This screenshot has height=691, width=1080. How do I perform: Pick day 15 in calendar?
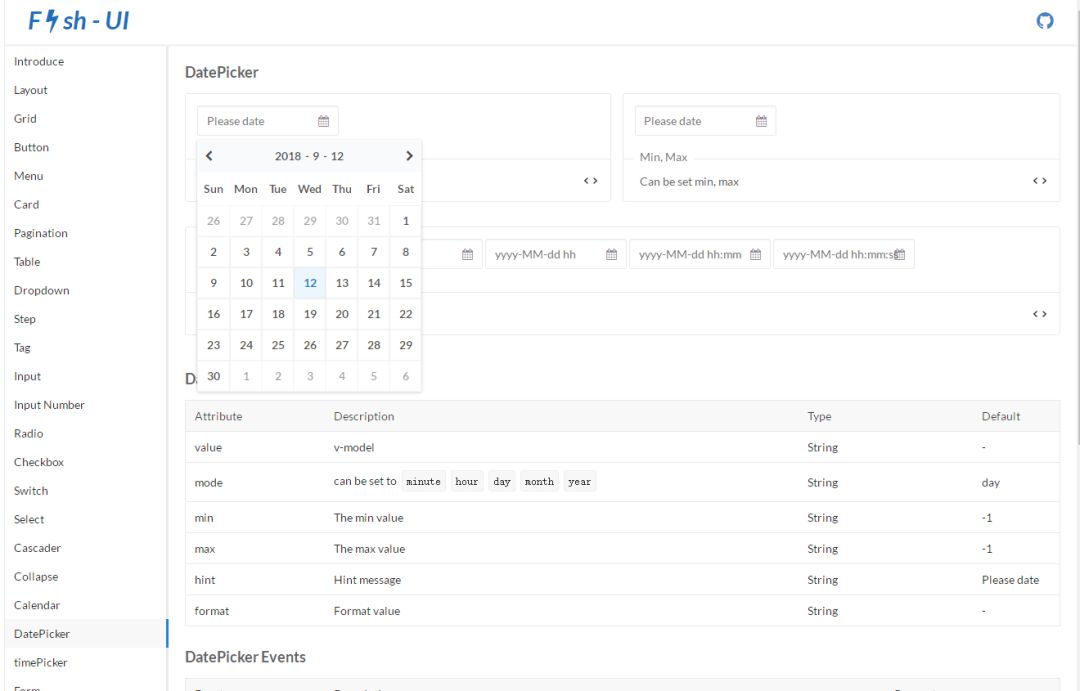coord(406,282)
